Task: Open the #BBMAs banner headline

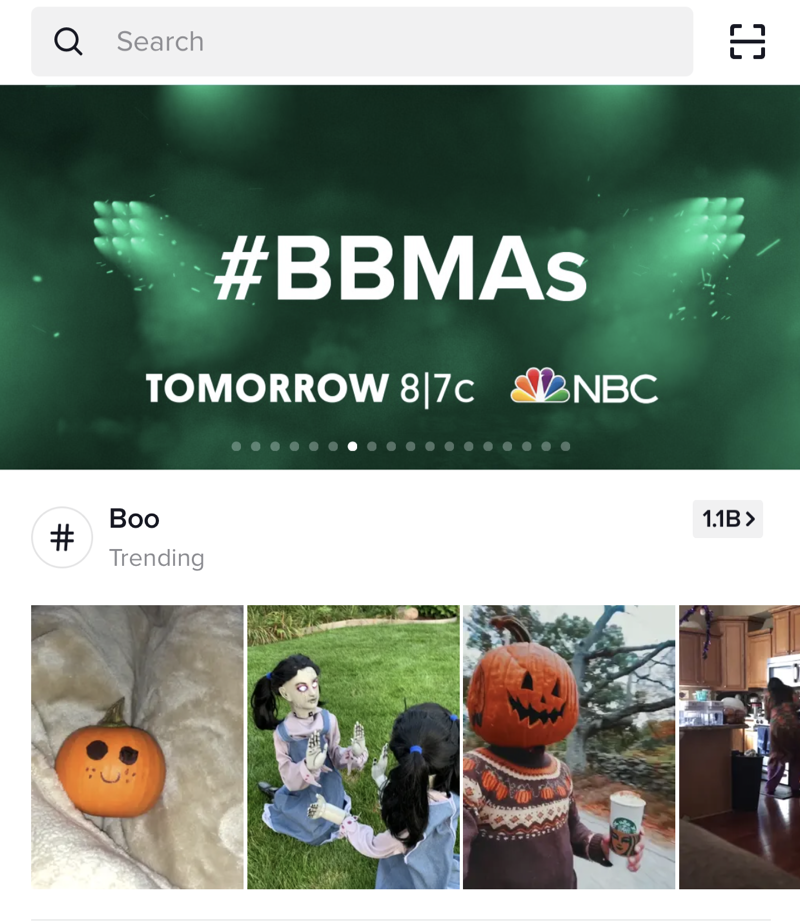Action: [400, 269]
